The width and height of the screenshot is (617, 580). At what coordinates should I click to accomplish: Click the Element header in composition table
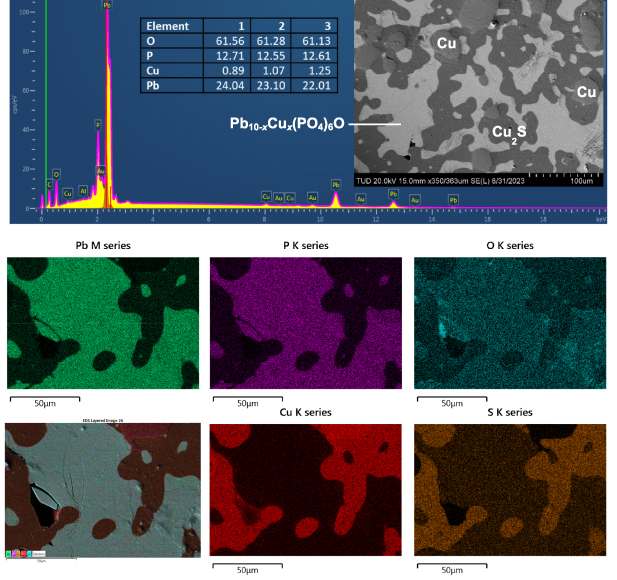click(x=165, y=25)
